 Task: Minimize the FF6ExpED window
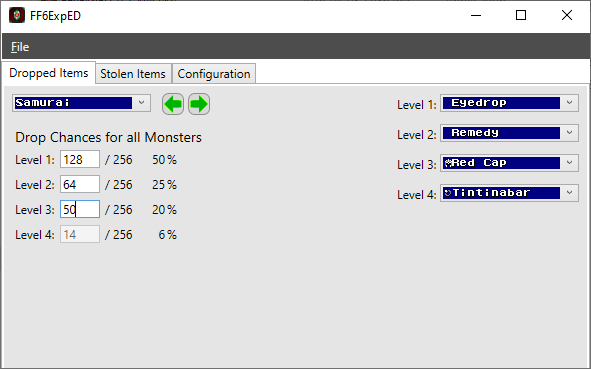[x=476, y=15]
